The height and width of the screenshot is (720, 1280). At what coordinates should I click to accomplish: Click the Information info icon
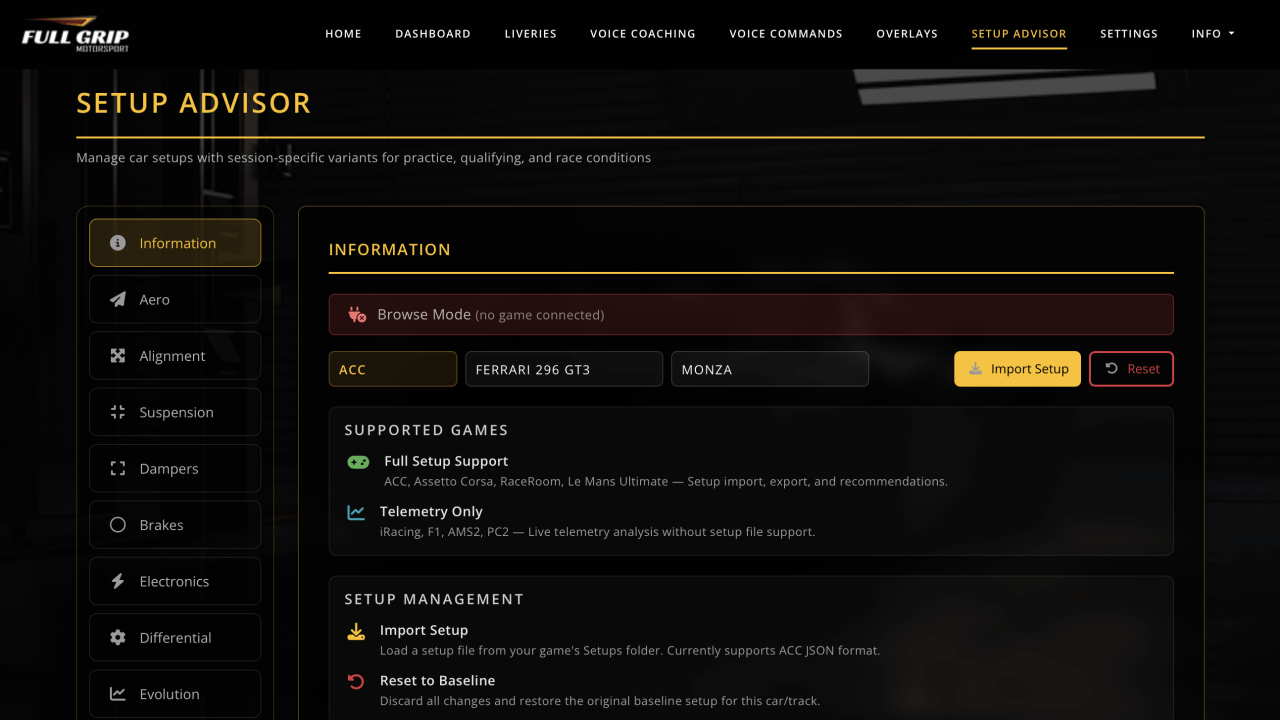pos(117,242)
